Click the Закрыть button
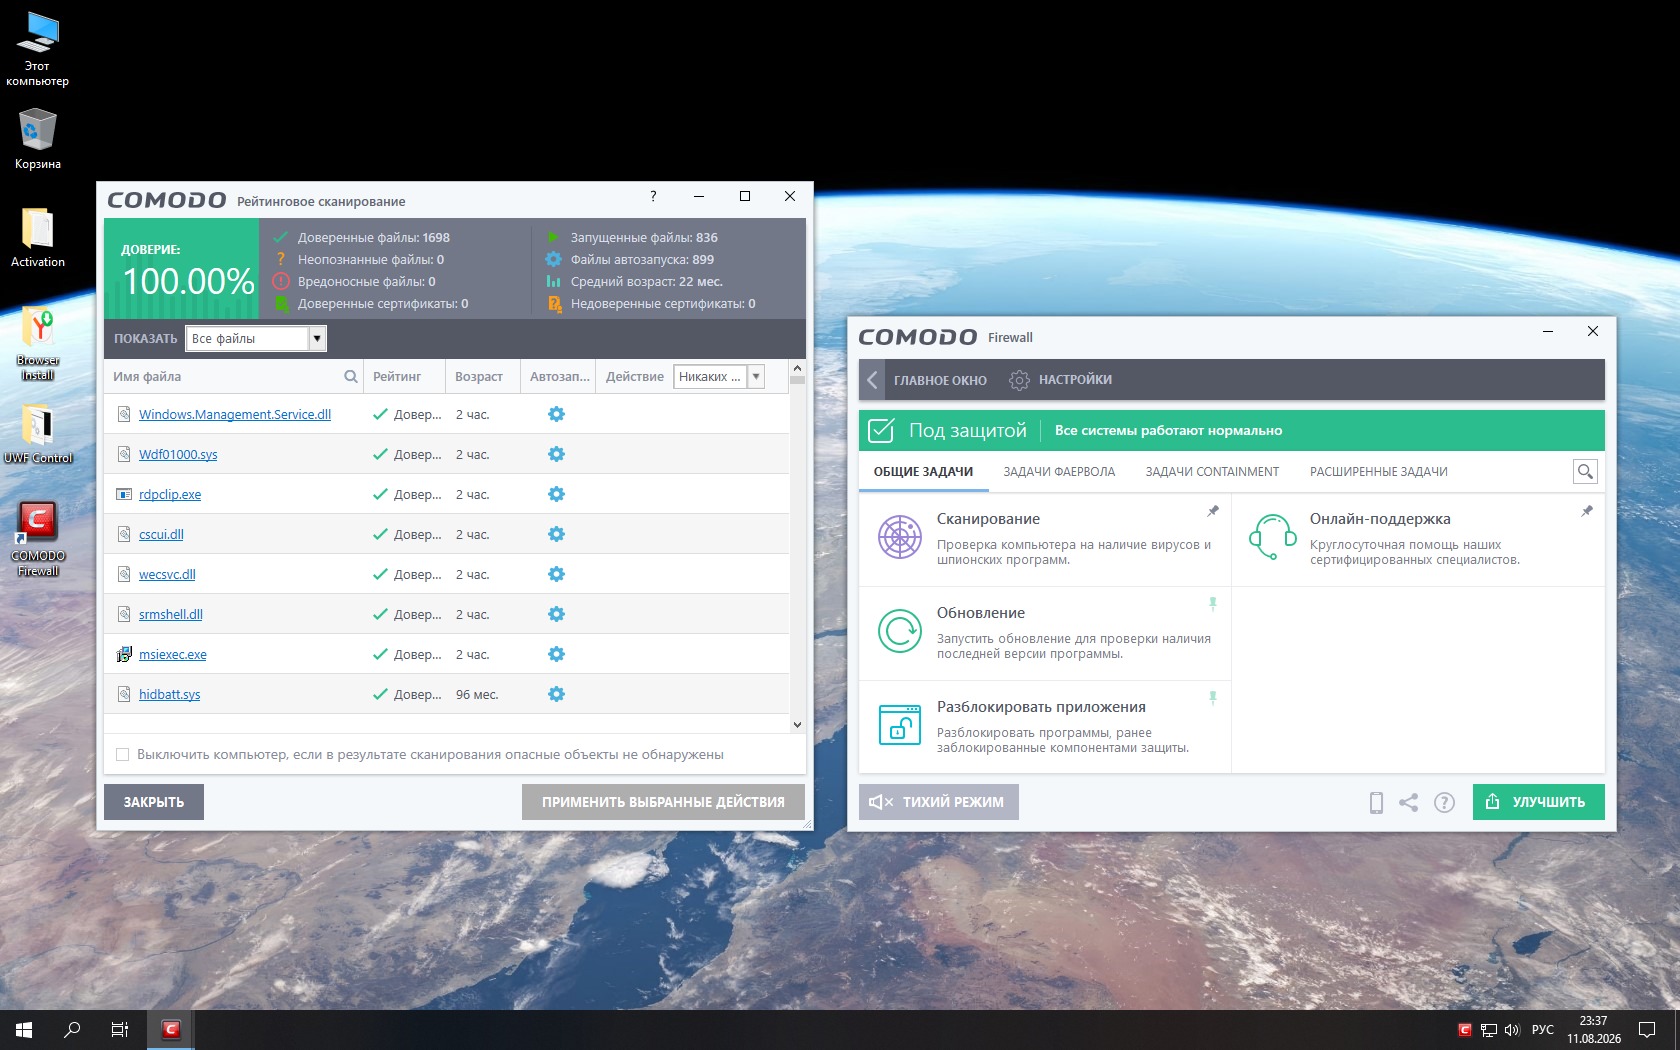 (x=154, y=802)
